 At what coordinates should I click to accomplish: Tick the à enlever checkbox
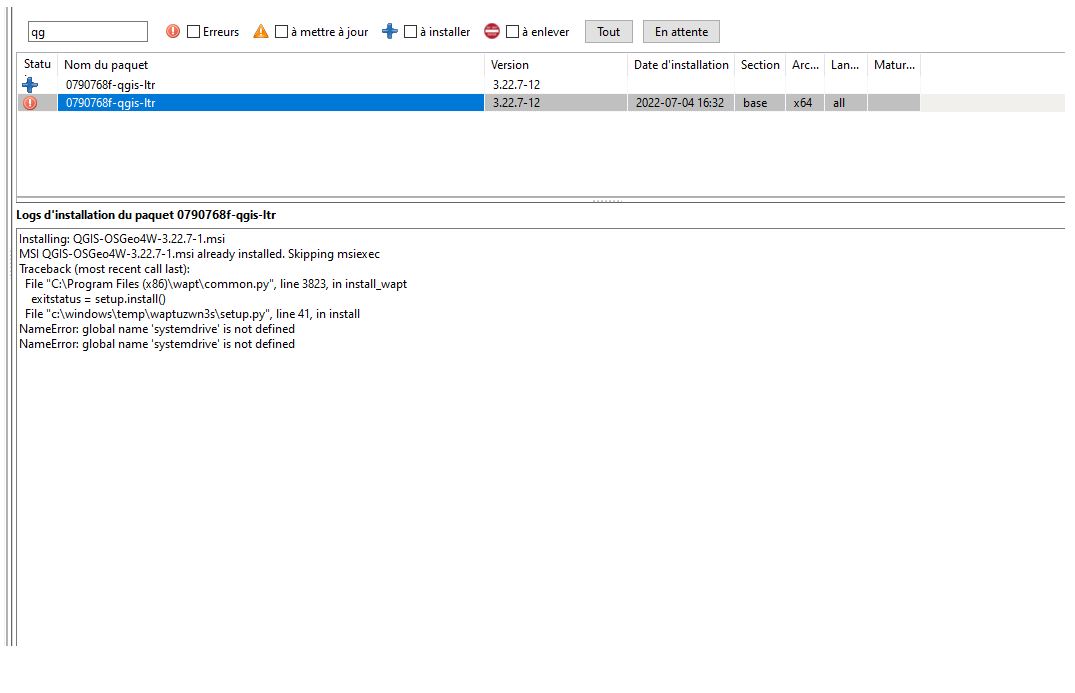point(512,32)
